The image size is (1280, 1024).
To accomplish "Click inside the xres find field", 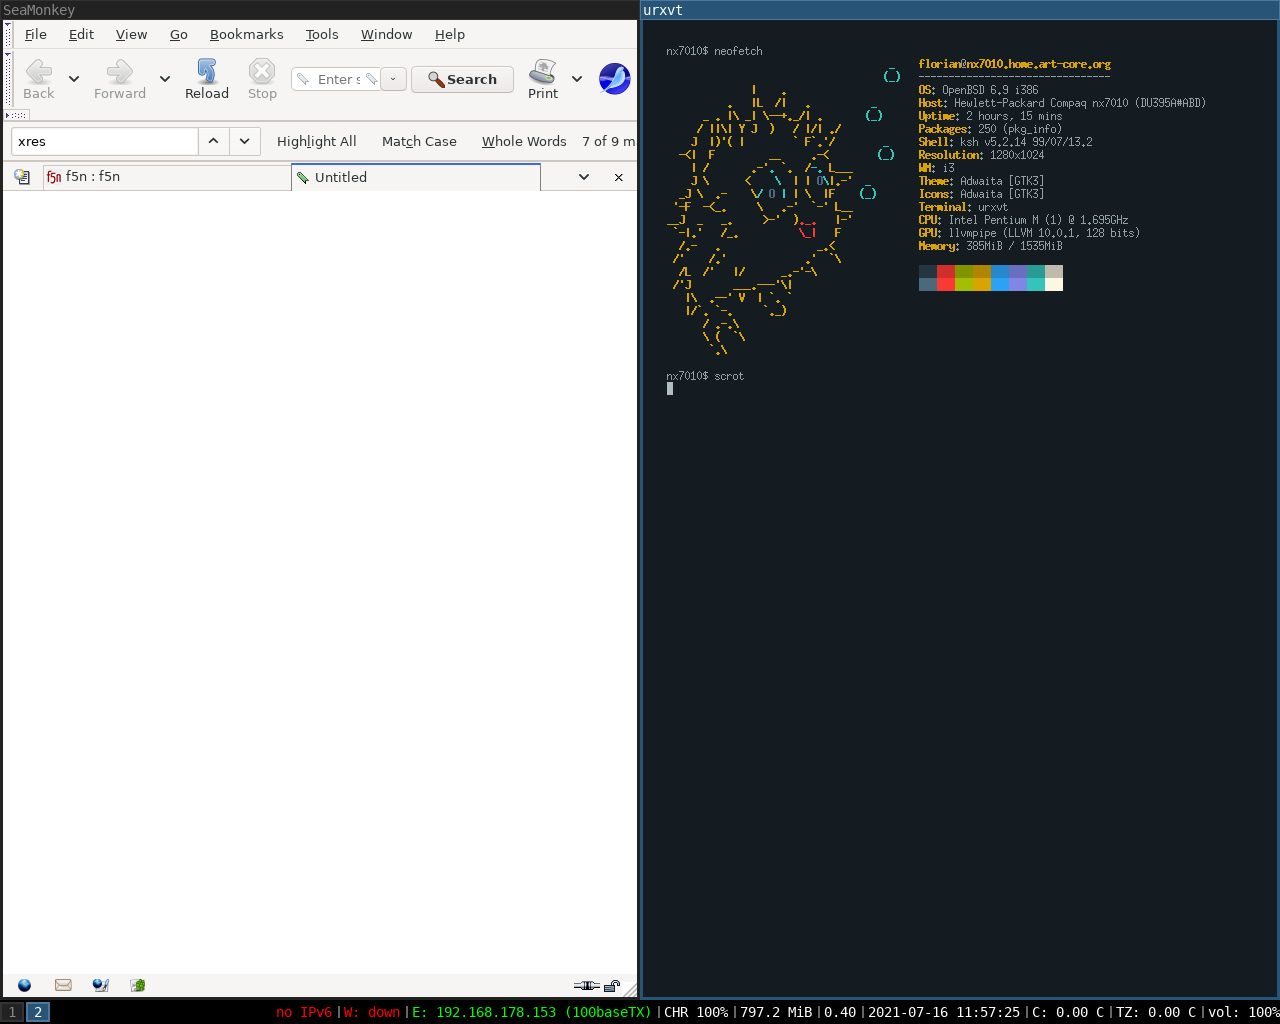I will (104, 141).
